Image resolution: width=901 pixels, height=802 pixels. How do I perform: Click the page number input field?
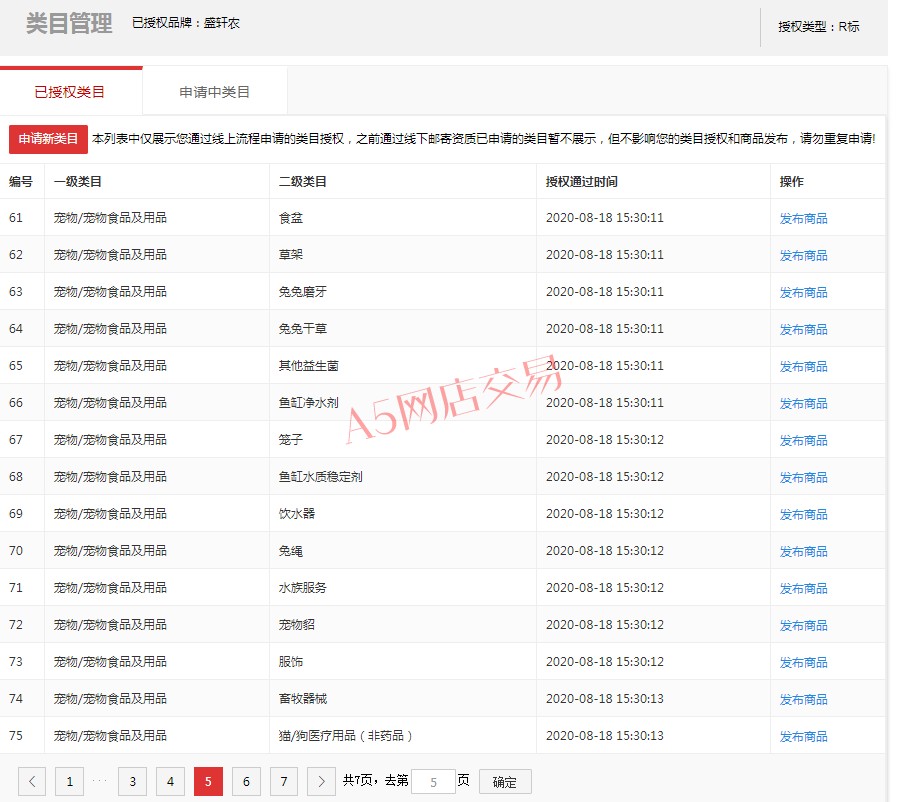click(x=433, y=782)
